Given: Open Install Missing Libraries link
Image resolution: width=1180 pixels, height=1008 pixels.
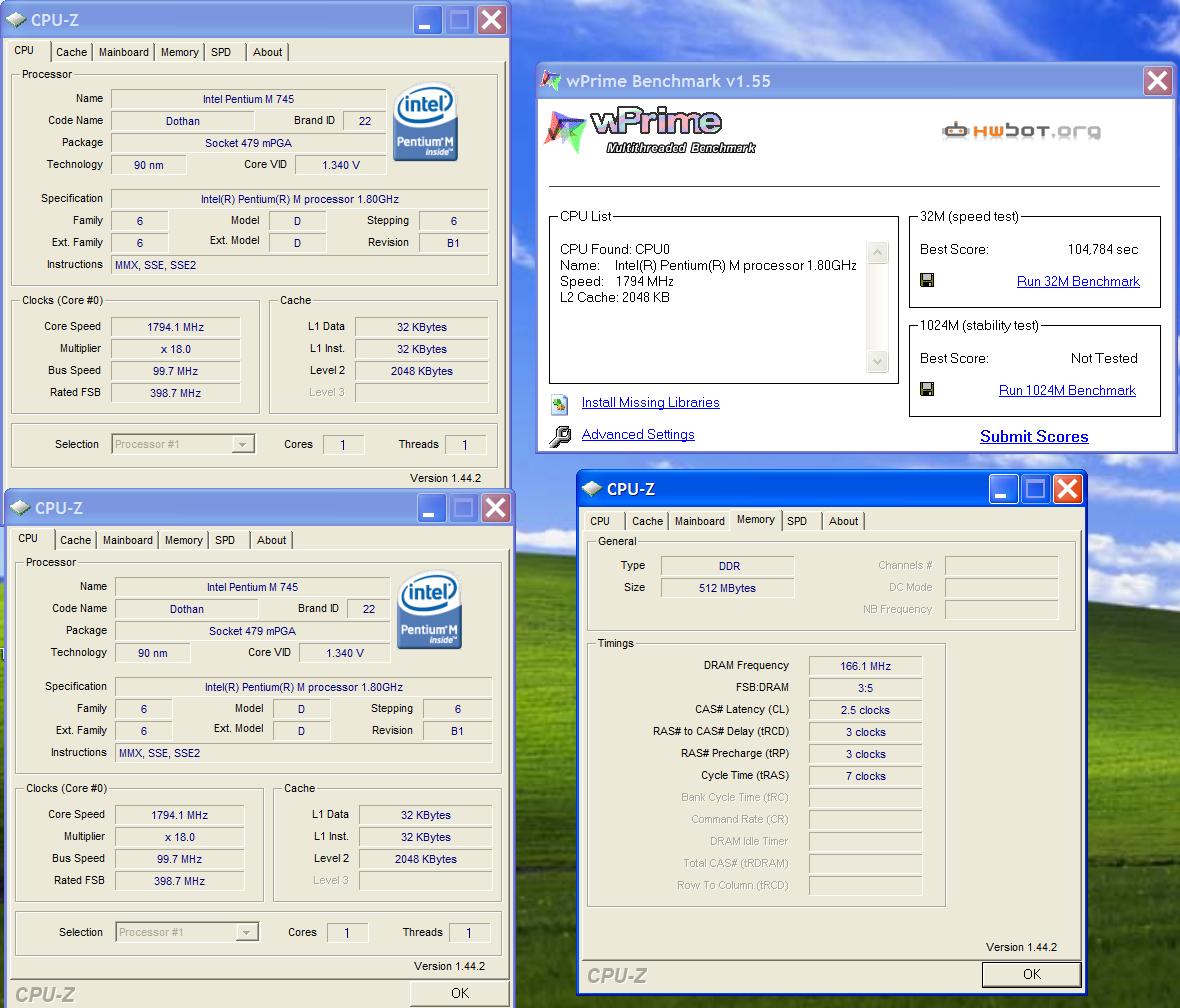Looking at the screenshot, I should (650, 403).
